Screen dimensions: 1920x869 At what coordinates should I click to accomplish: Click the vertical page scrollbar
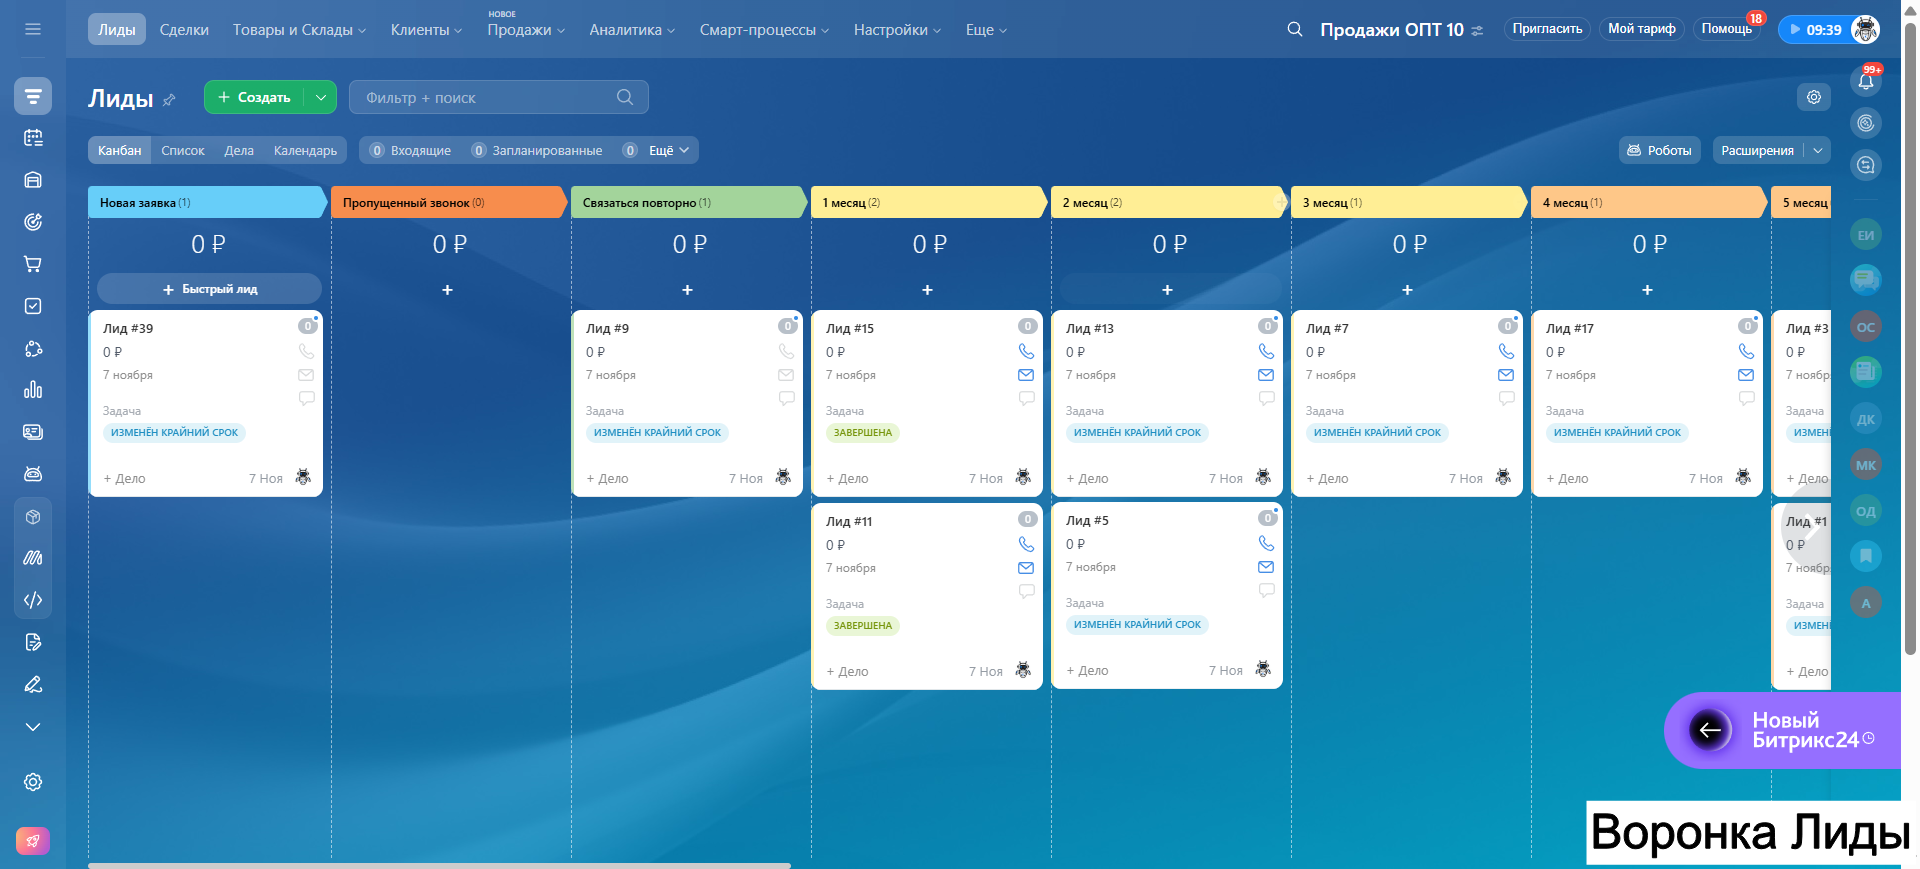(x=1910, y=340)
